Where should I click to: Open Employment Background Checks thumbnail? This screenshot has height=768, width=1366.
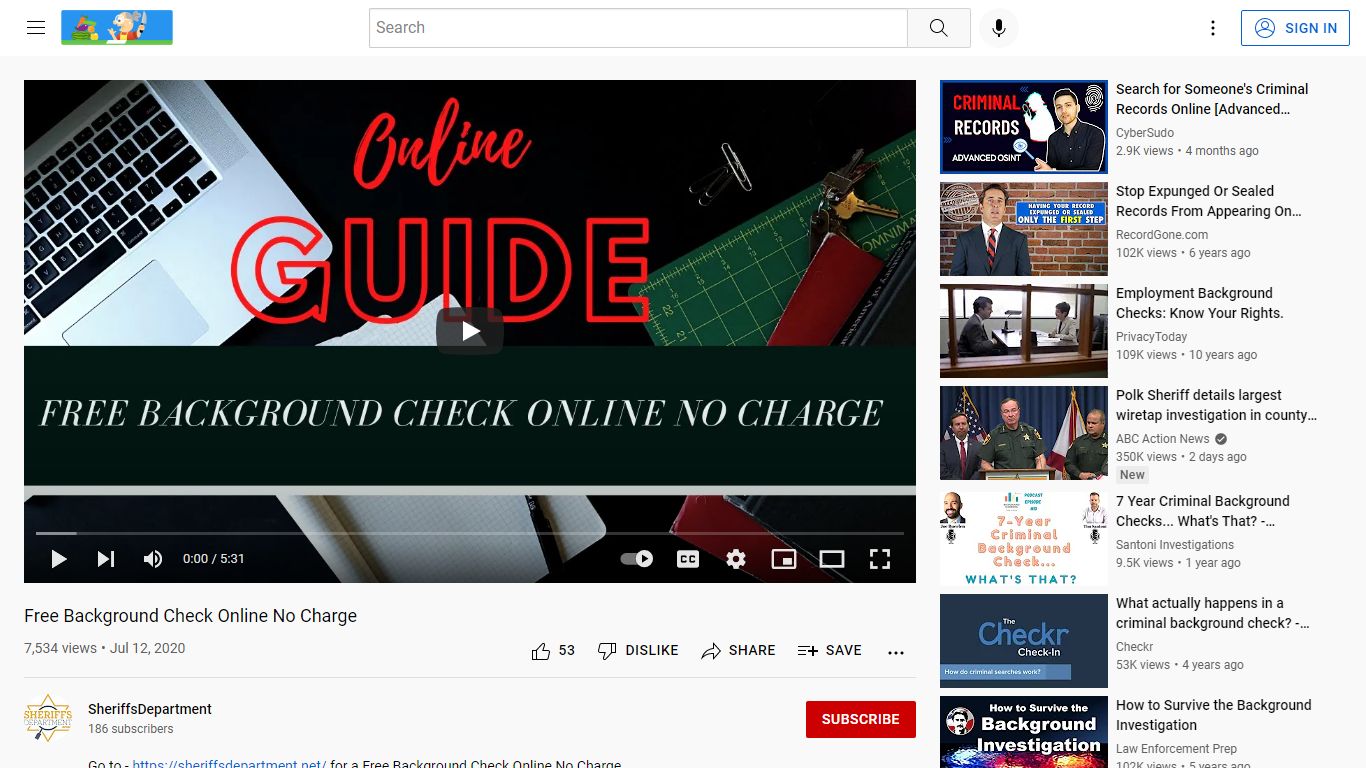click(x=1024, y=331)
